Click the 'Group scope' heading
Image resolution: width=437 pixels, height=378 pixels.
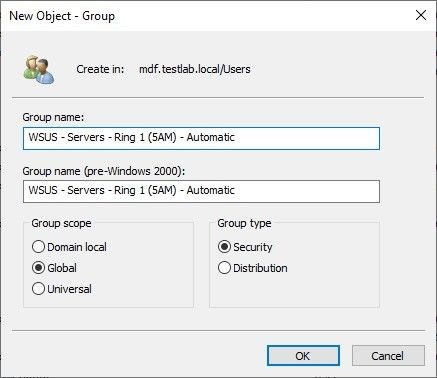pos(61,223)
